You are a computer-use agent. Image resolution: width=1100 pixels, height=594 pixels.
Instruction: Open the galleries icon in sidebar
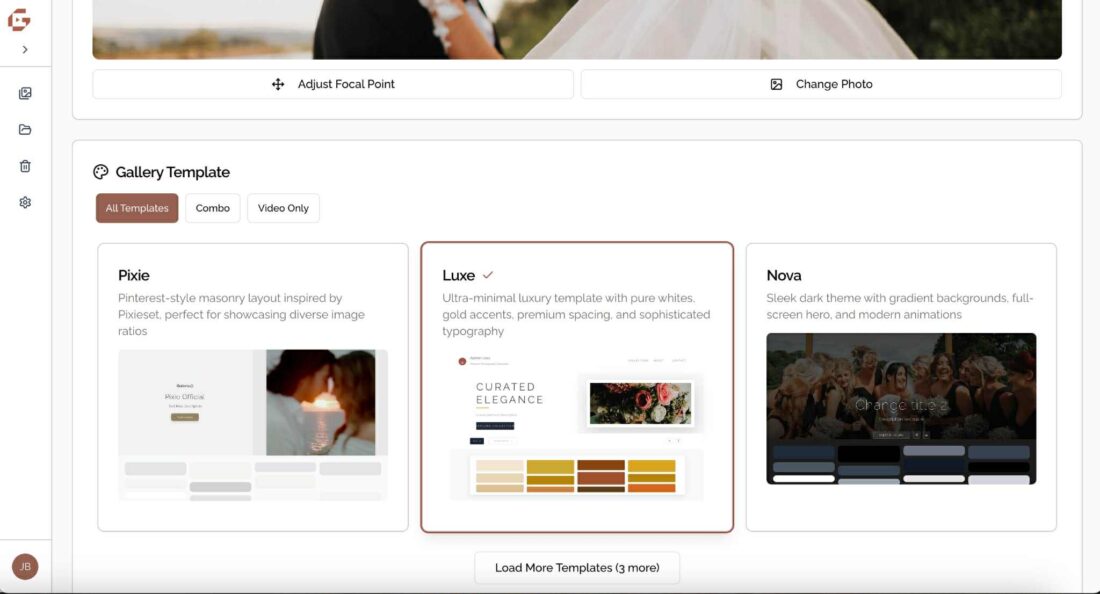pyautogui.click(x=25, y=94)
